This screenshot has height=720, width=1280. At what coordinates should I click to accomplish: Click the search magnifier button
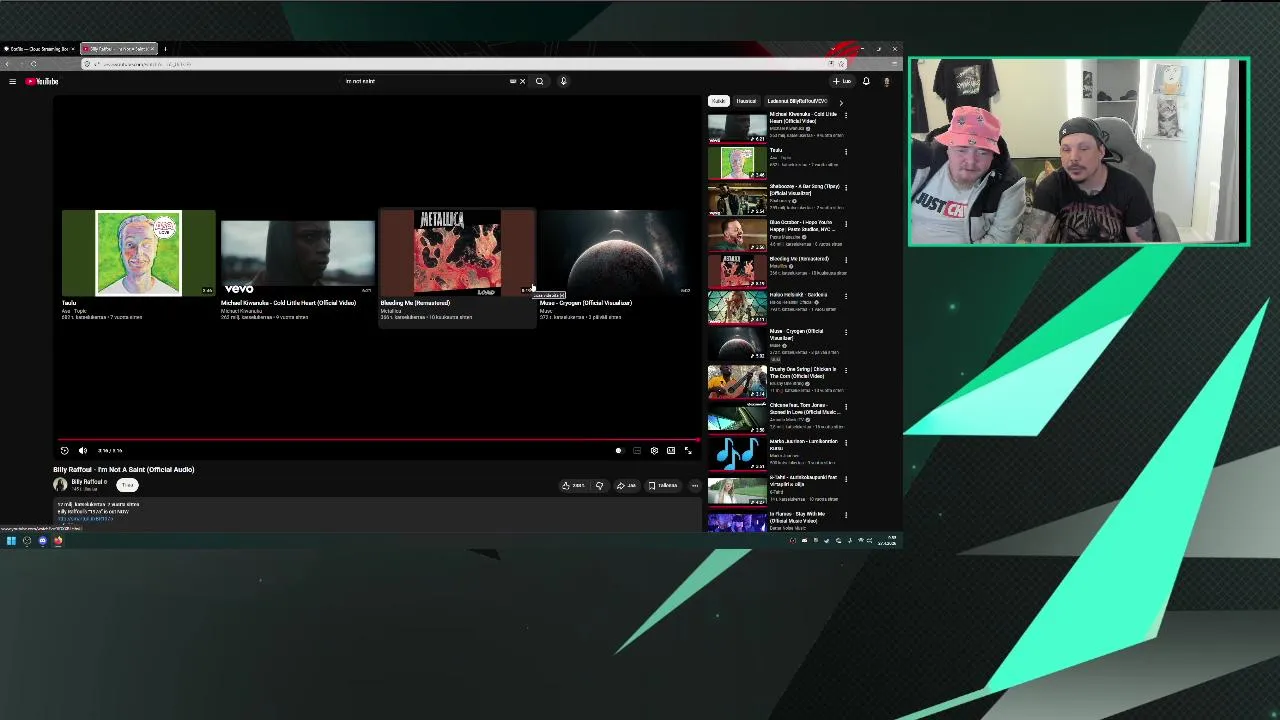(x=539, y=81)
